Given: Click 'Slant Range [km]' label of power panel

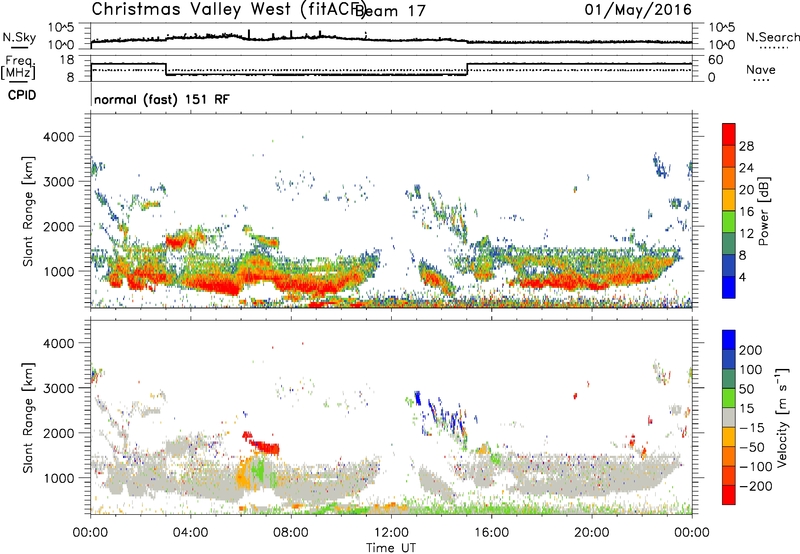Looking at the screenshot, I should pyautogui.click(x=28, y=211).
